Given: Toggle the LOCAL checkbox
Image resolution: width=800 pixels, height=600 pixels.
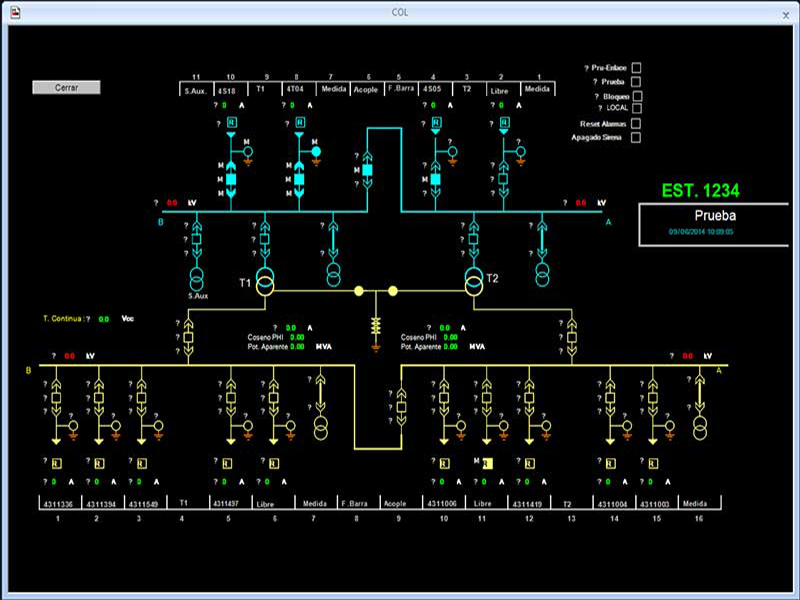Looking at the screenshot, I should point(637,108).
